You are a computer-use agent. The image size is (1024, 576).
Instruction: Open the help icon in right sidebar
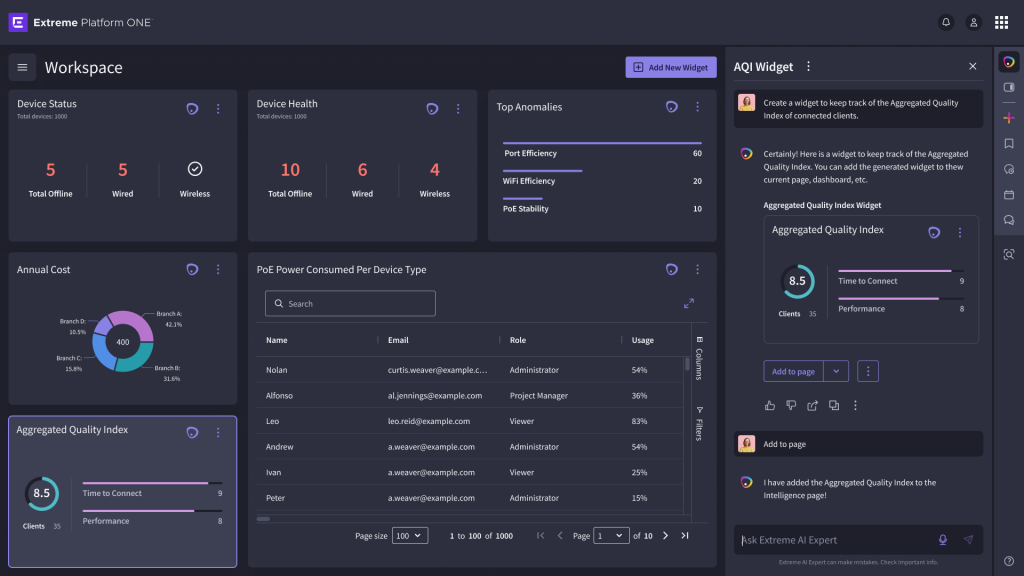pos(1009,561)
